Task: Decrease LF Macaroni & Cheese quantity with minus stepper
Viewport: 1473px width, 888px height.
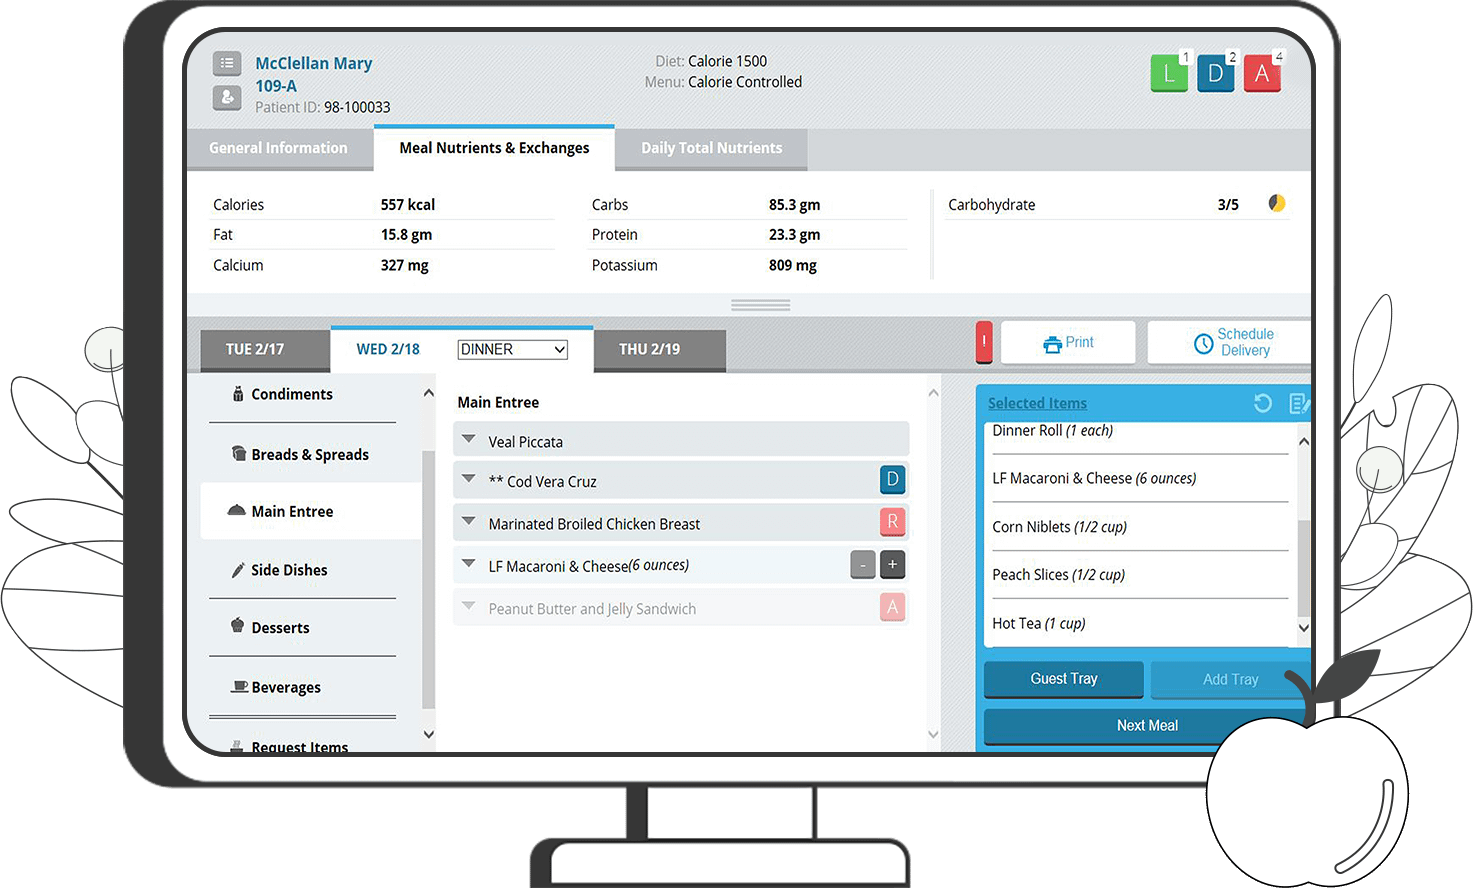Action: point(862,564)
